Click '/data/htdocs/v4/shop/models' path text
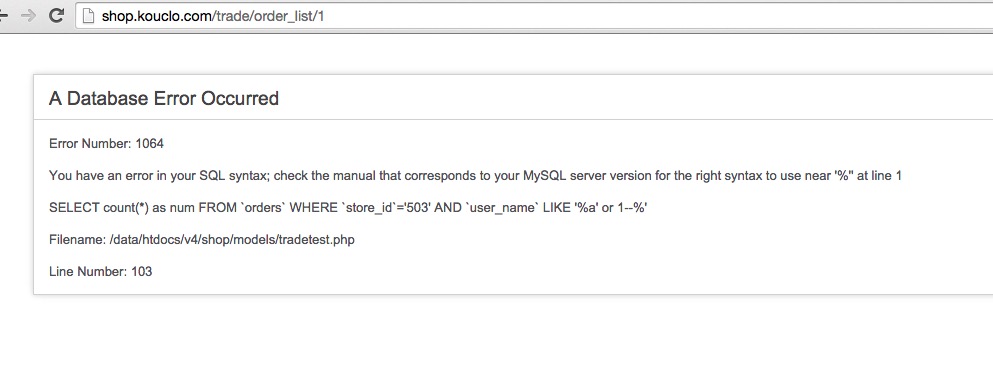The height and width of the screenshot is (388, 993). tap(192, 240)
